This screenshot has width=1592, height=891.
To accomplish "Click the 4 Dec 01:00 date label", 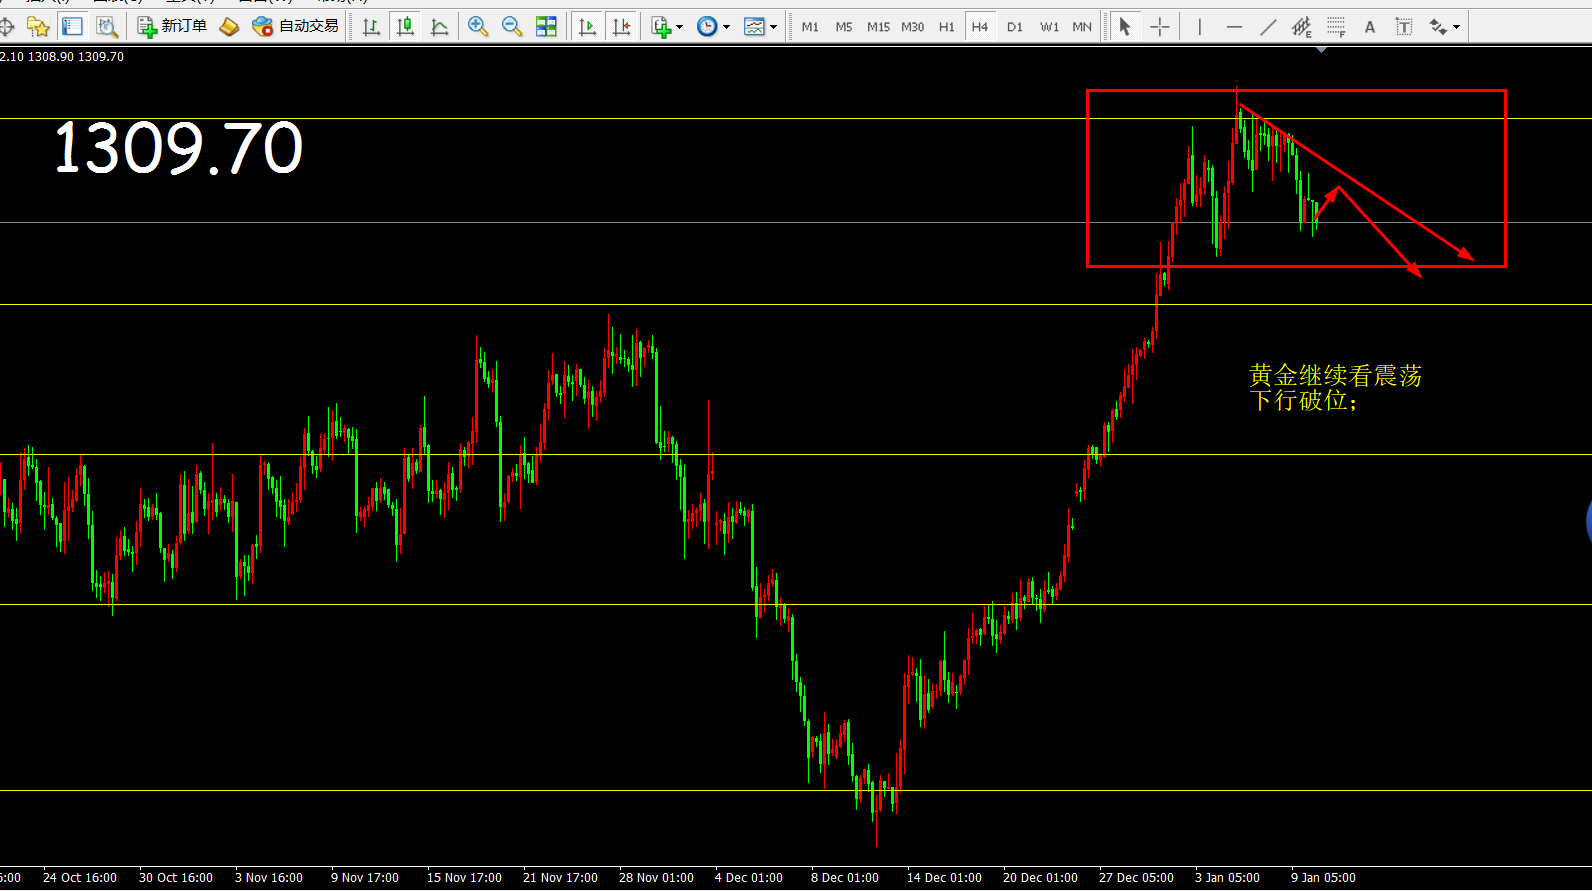I will tap(749, 878).
